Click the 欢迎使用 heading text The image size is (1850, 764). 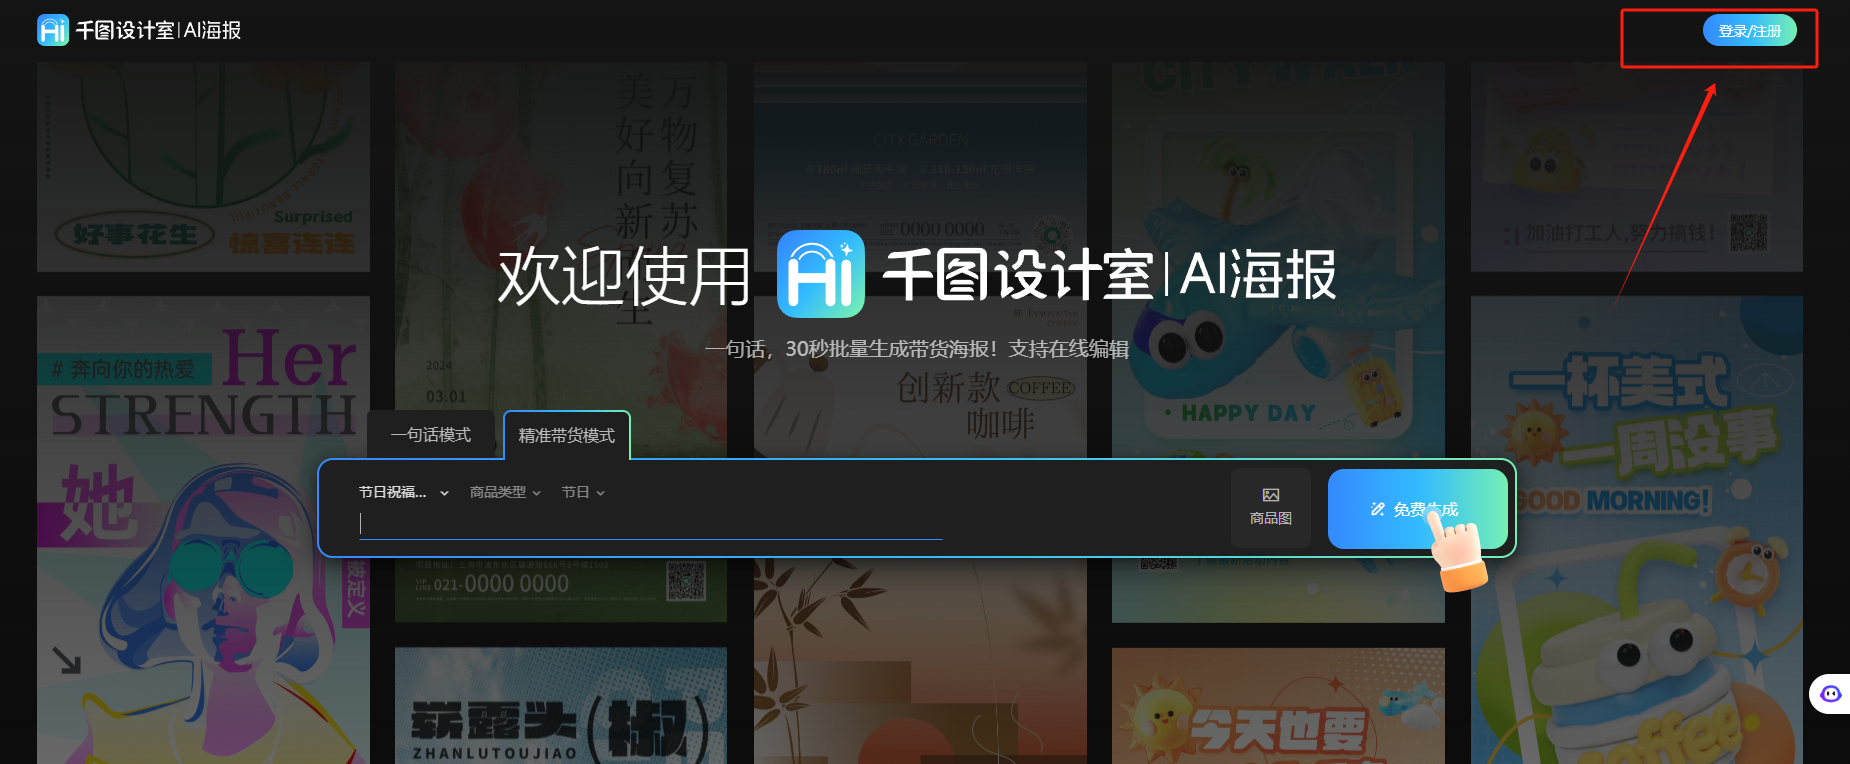tap(624, 276)
